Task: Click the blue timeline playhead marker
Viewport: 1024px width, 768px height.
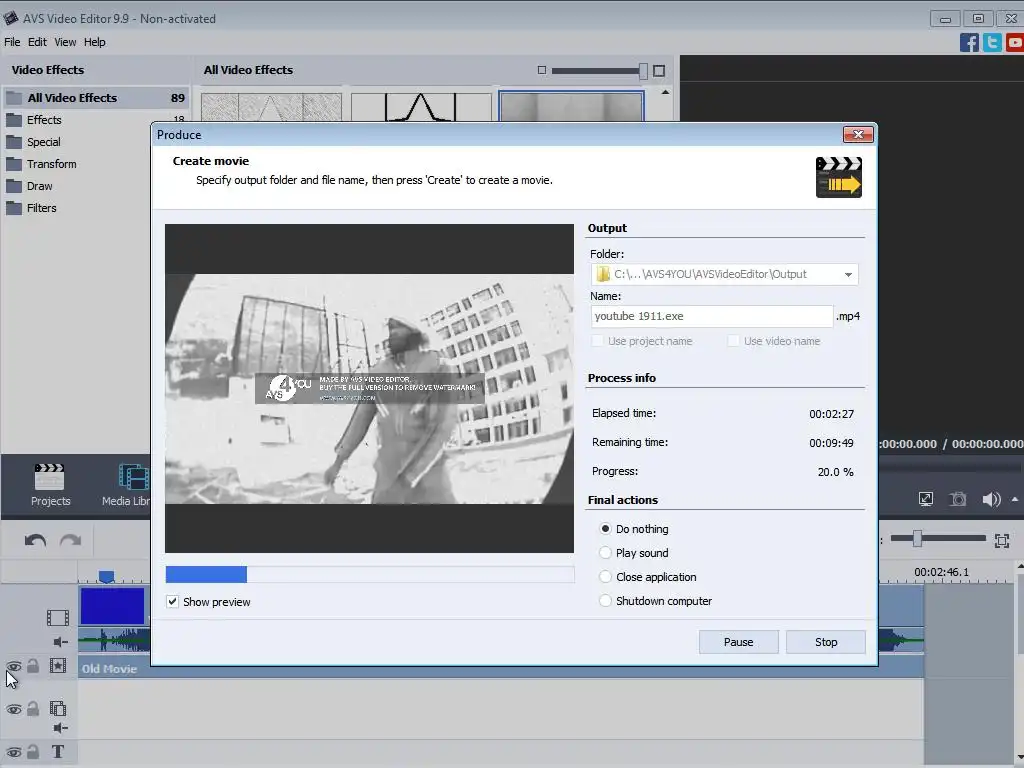Action: click(x=106, y=577)
